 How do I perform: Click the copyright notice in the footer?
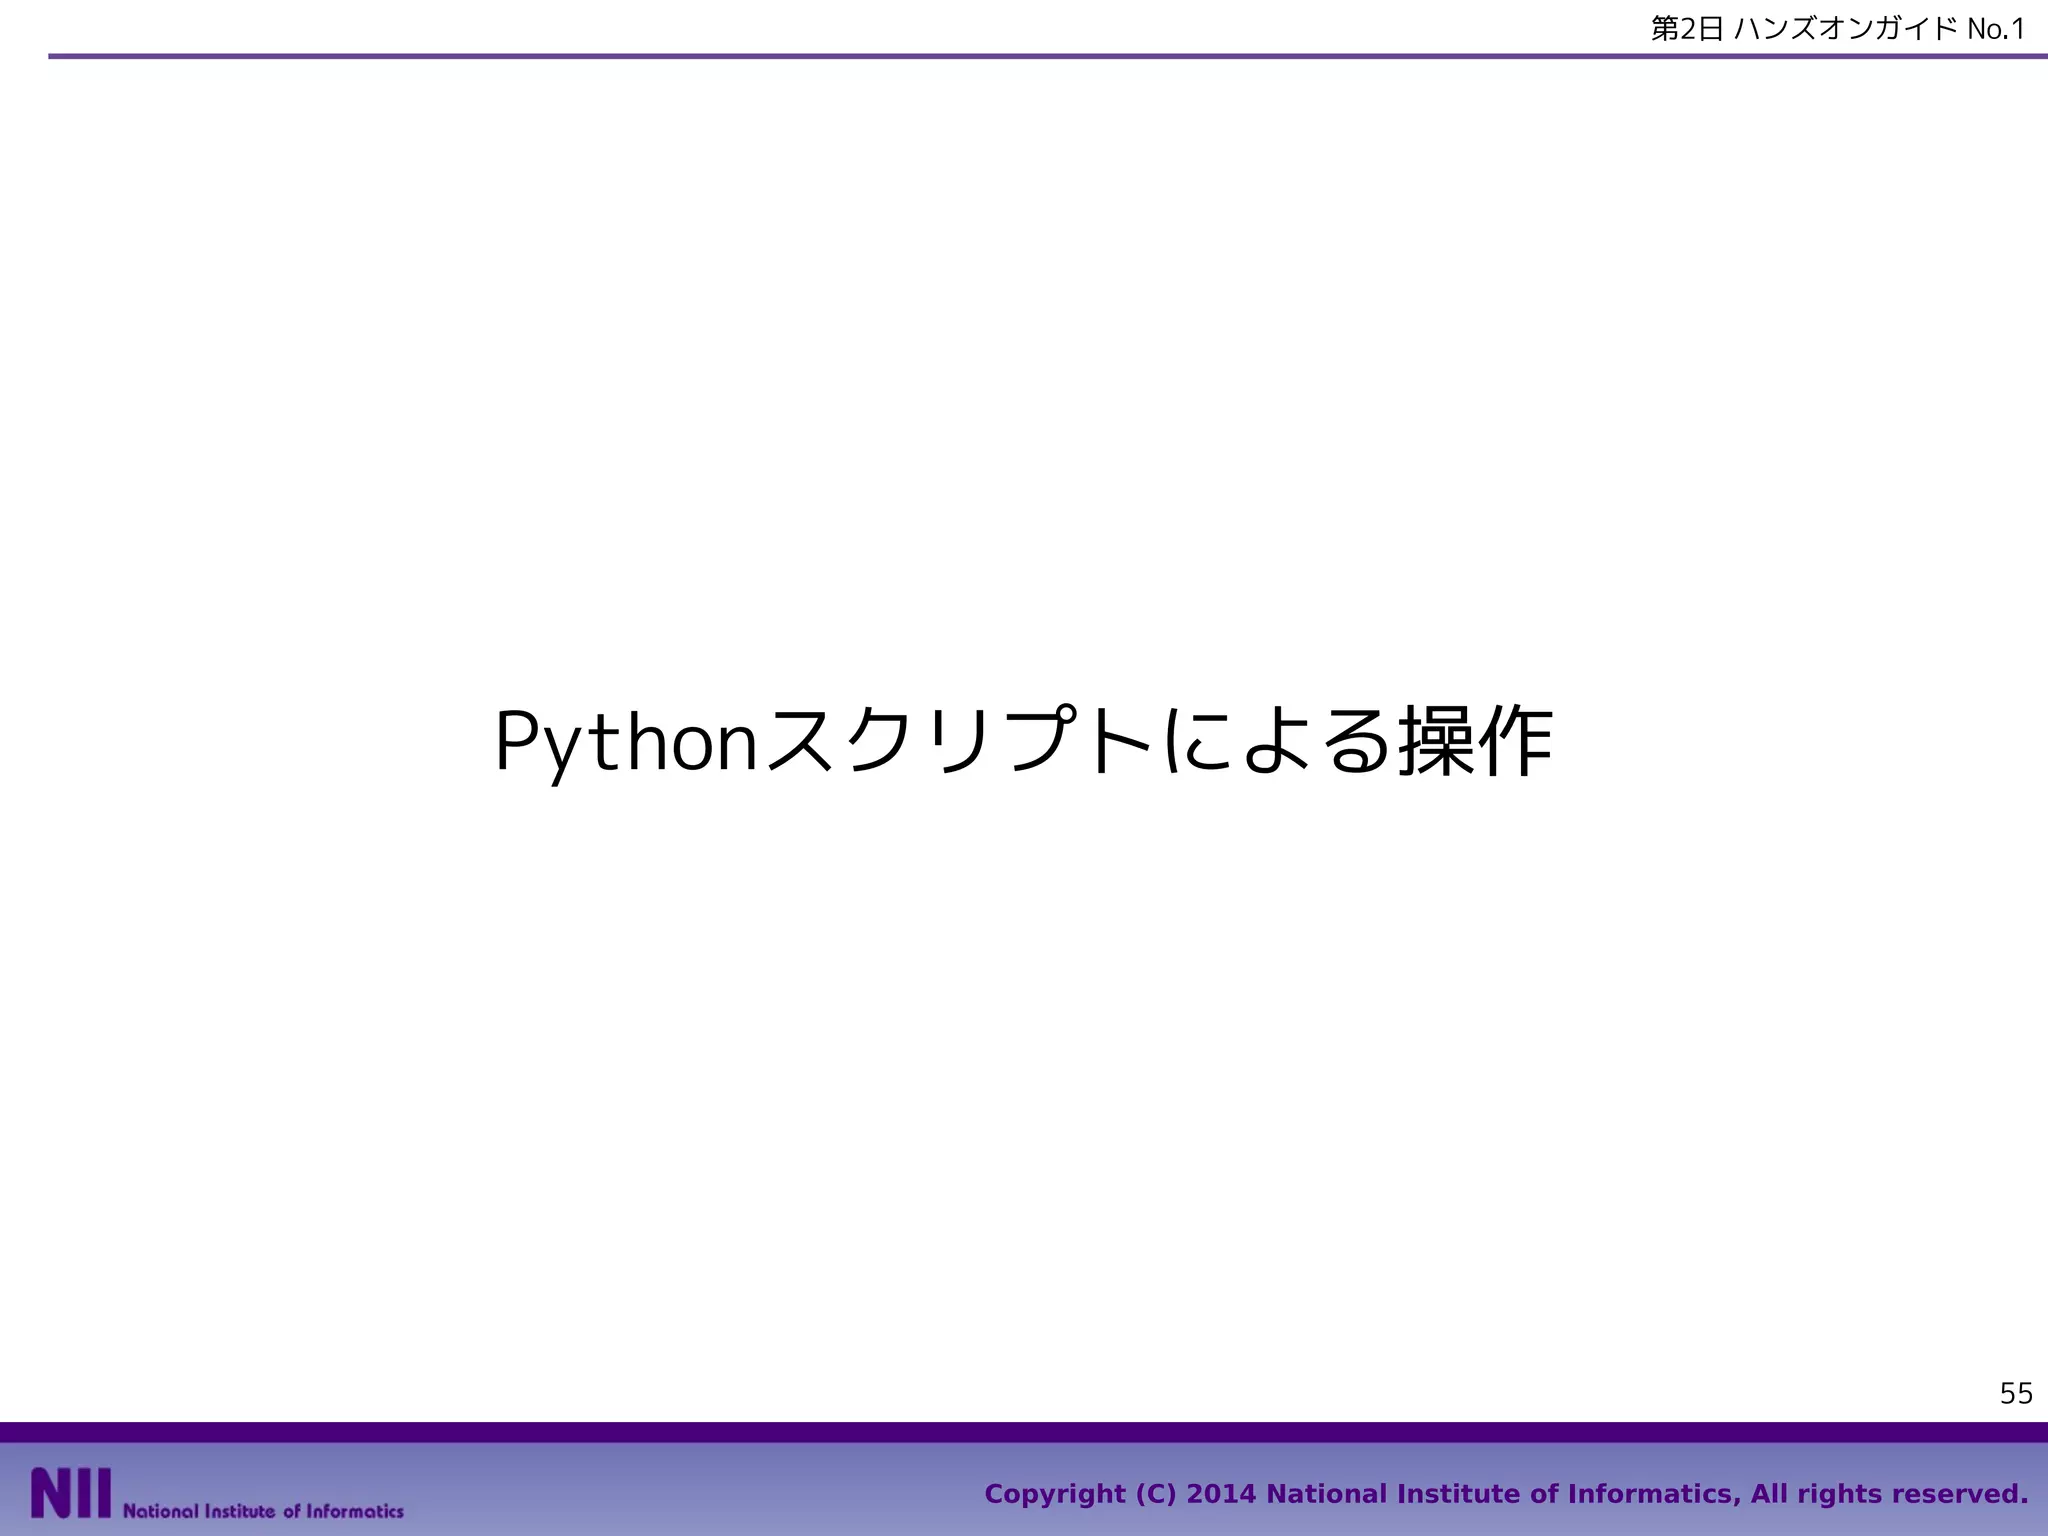pyautogui.click(x=1506, y=1494)
